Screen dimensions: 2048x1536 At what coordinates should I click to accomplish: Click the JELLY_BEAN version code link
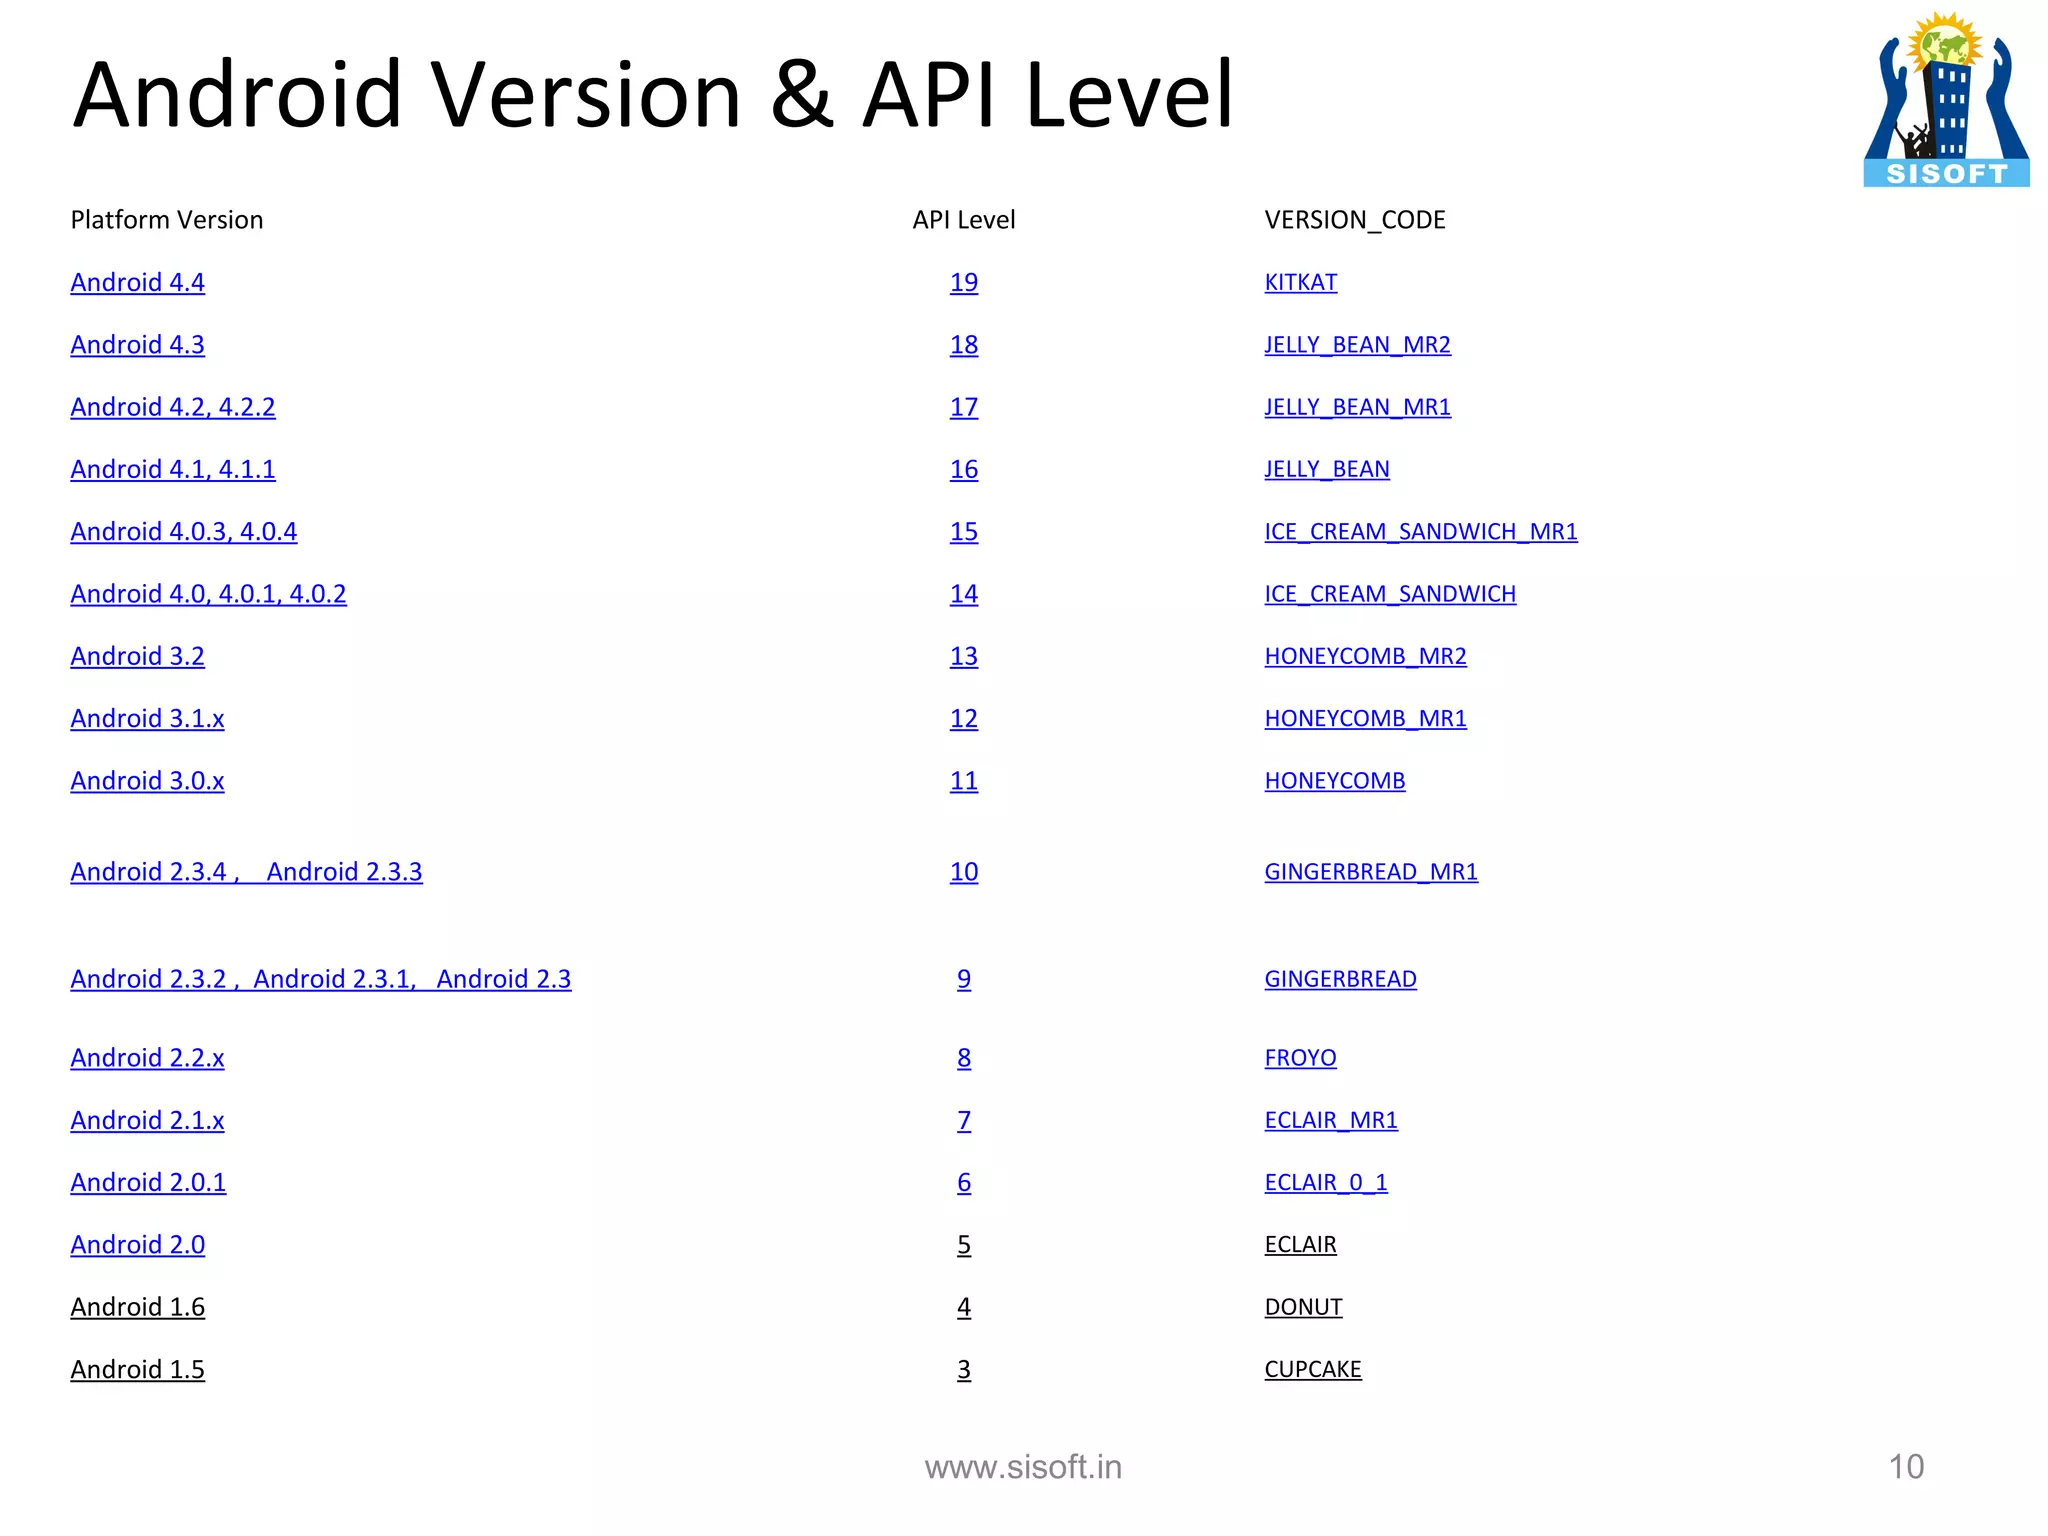[1327, 469]
